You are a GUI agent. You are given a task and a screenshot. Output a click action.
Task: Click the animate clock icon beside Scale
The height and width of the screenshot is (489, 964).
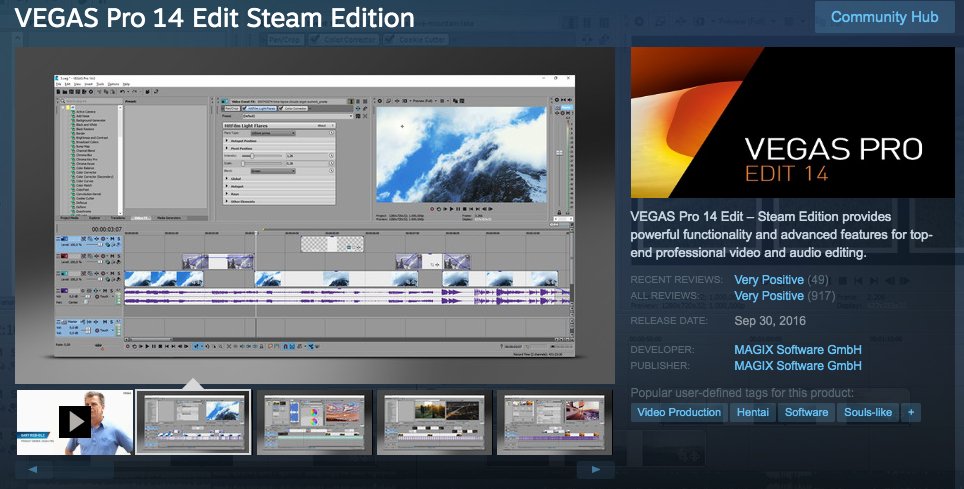[331, 163]
